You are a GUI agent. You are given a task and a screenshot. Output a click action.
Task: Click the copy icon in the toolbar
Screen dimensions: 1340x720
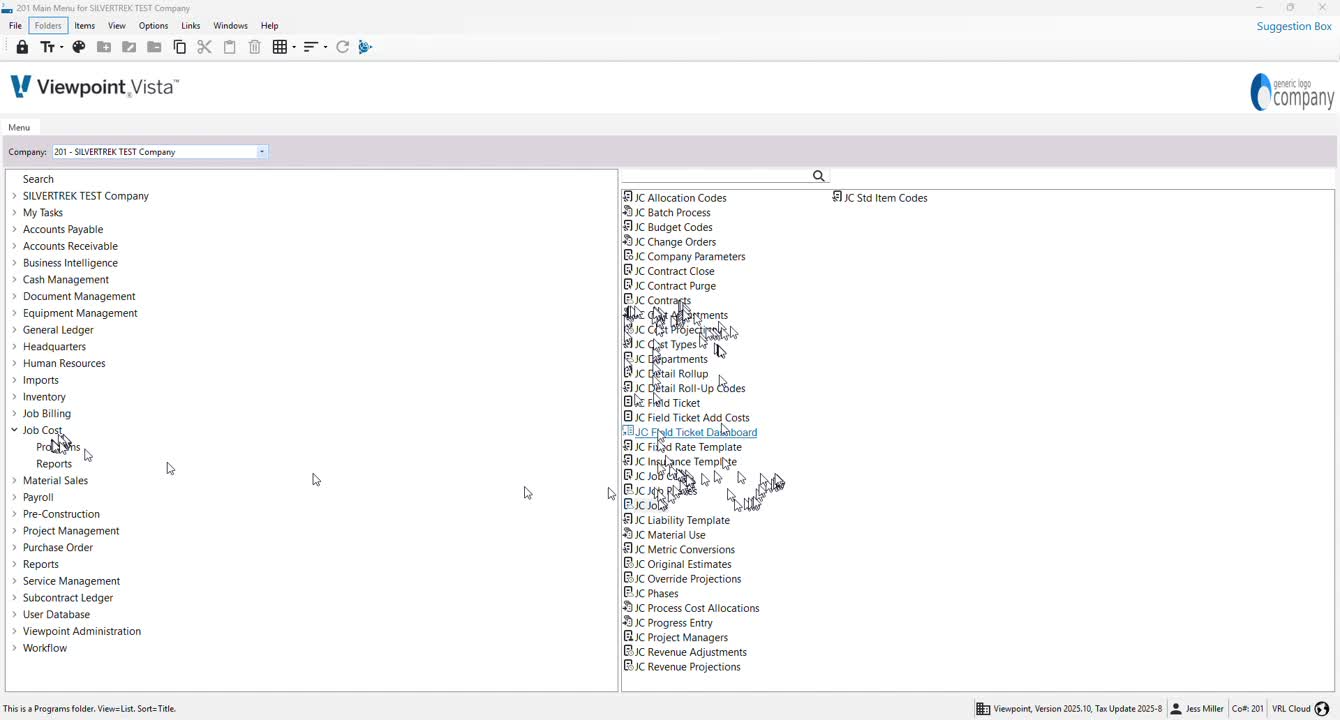(x=180, y=47)
